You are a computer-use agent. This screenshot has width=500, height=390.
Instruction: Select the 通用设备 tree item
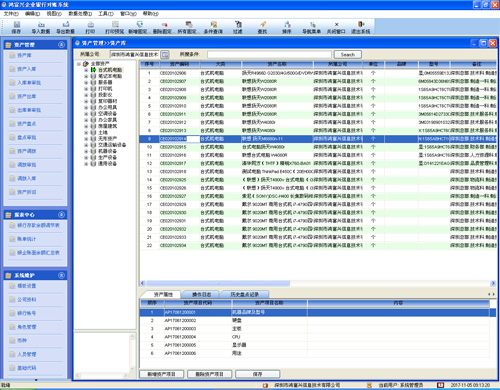click(107, 164)
